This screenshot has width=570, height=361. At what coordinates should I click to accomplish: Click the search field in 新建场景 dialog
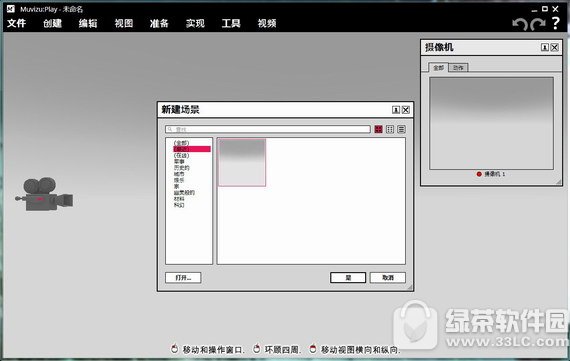click(268, 129)
